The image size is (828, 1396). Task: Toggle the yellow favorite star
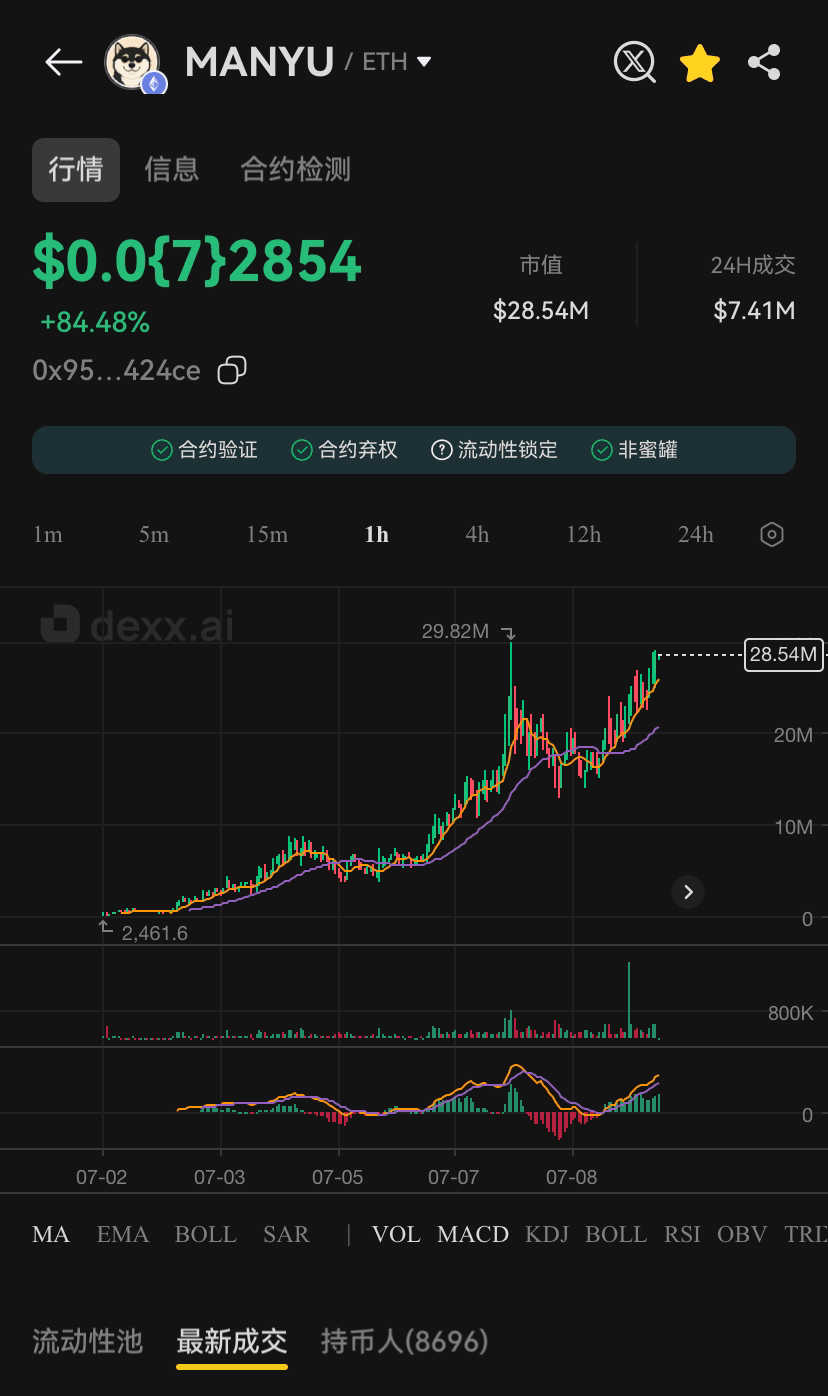pos(699,63)
